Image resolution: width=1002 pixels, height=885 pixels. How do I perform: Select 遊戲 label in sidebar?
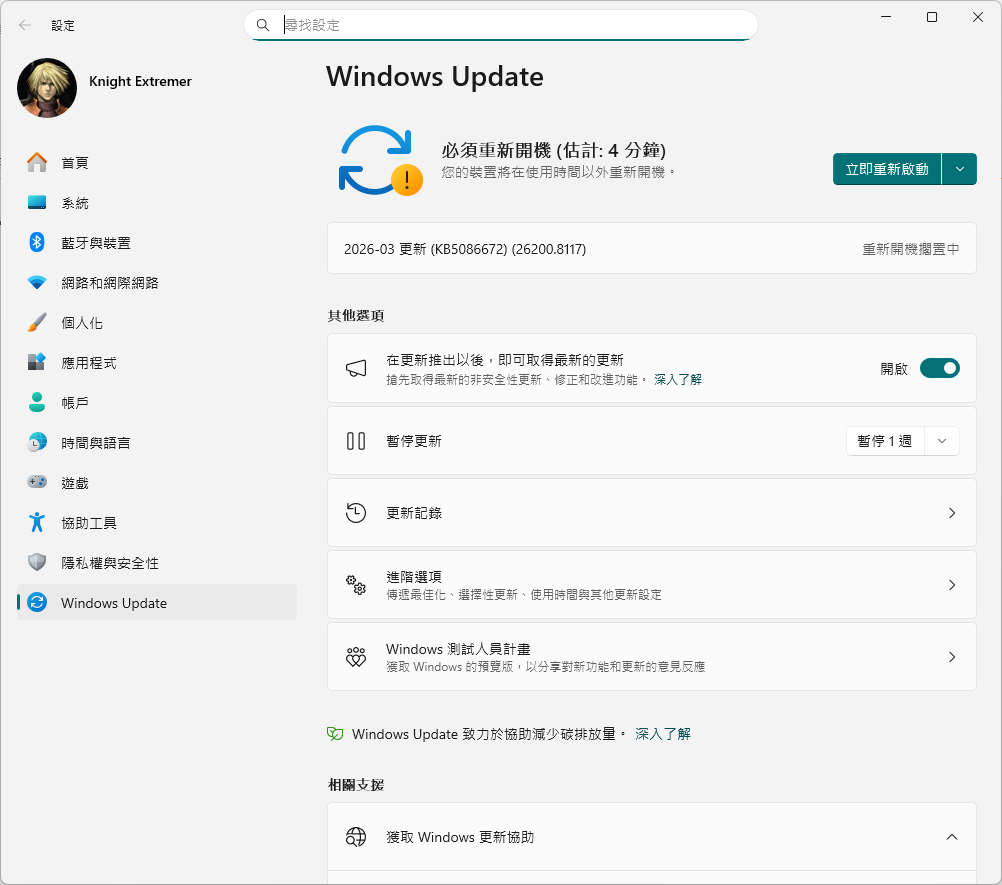point(75,482)
